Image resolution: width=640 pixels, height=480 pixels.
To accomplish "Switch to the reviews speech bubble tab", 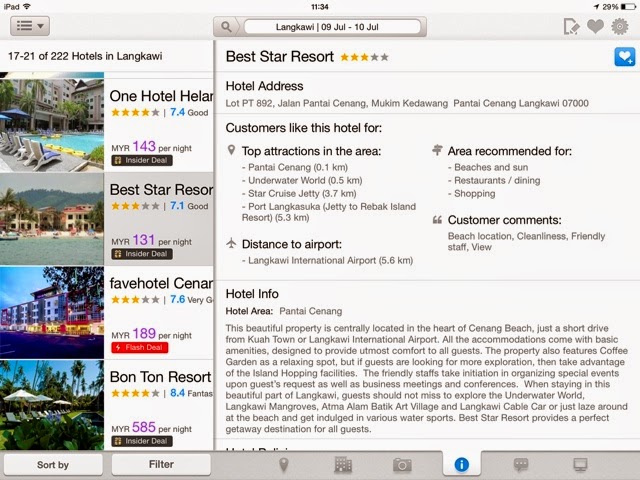I will click(x=521, y=464).
